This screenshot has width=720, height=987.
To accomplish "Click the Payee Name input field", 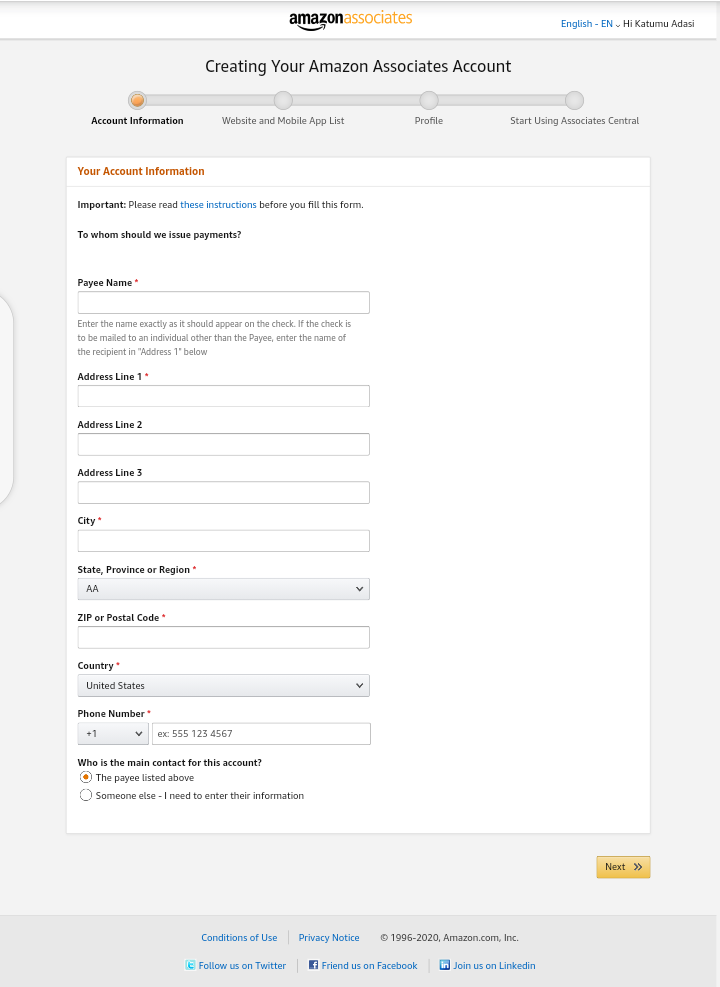I will pos(223,302).
